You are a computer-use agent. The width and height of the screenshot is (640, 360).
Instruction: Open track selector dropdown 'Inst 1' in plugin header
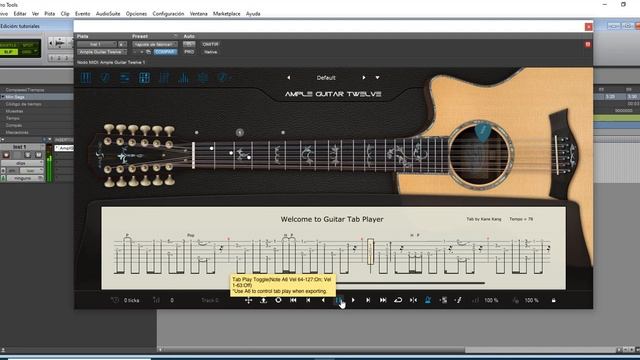[97, 44]
